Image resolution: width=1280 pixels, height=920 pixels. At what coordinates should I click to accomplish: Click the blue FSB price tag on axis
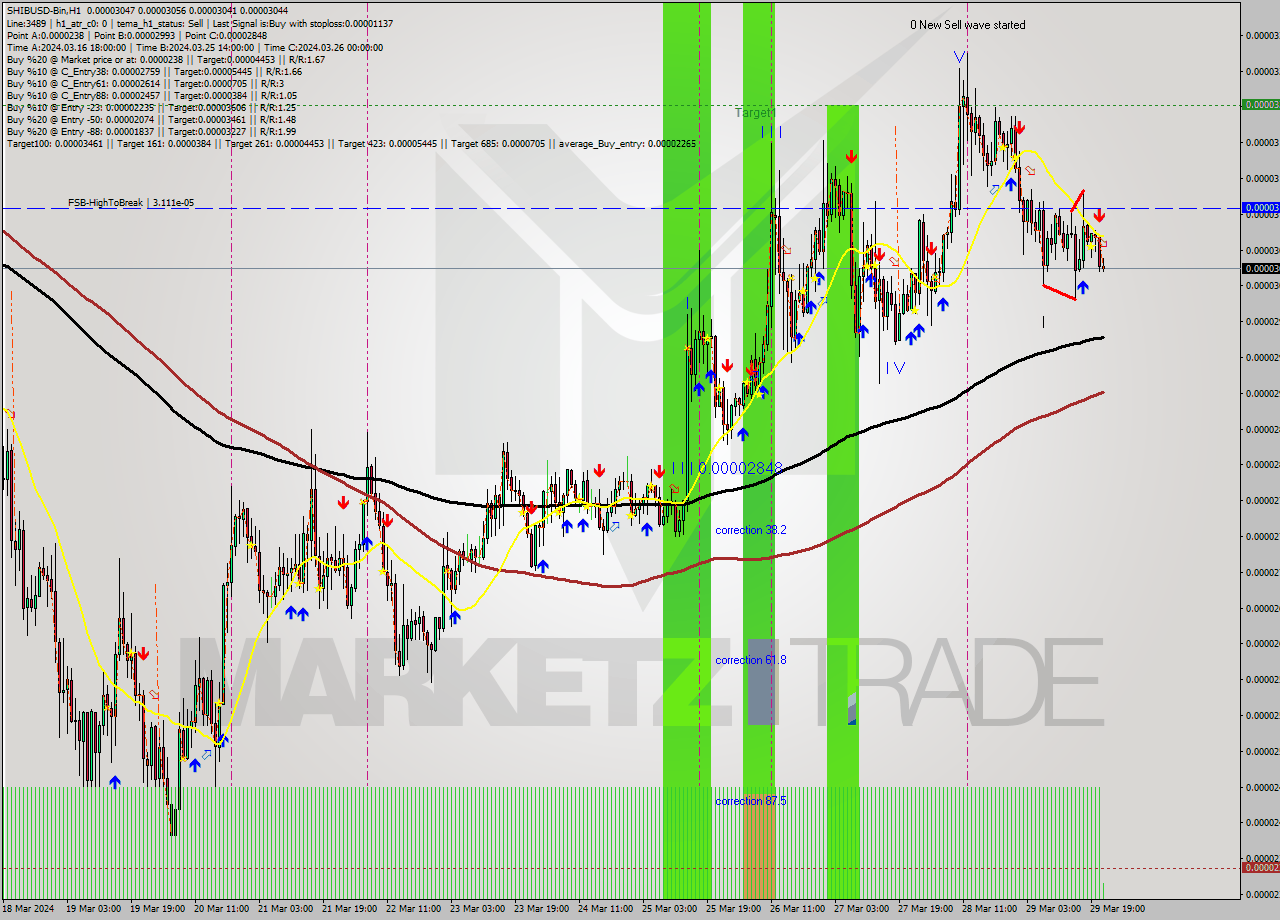tap(1260, 208)
